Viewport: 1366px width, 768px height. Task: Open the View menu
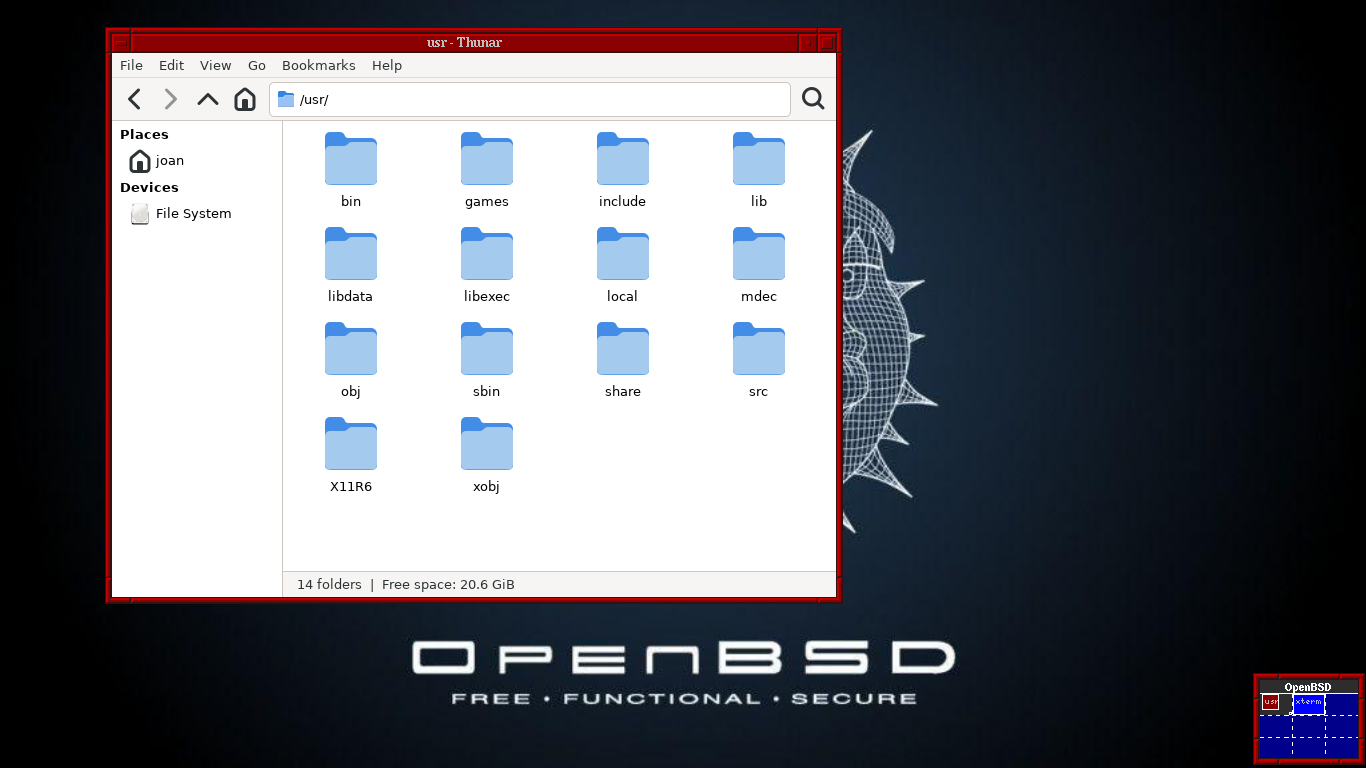pyautogui.click(x=215, y=65)
